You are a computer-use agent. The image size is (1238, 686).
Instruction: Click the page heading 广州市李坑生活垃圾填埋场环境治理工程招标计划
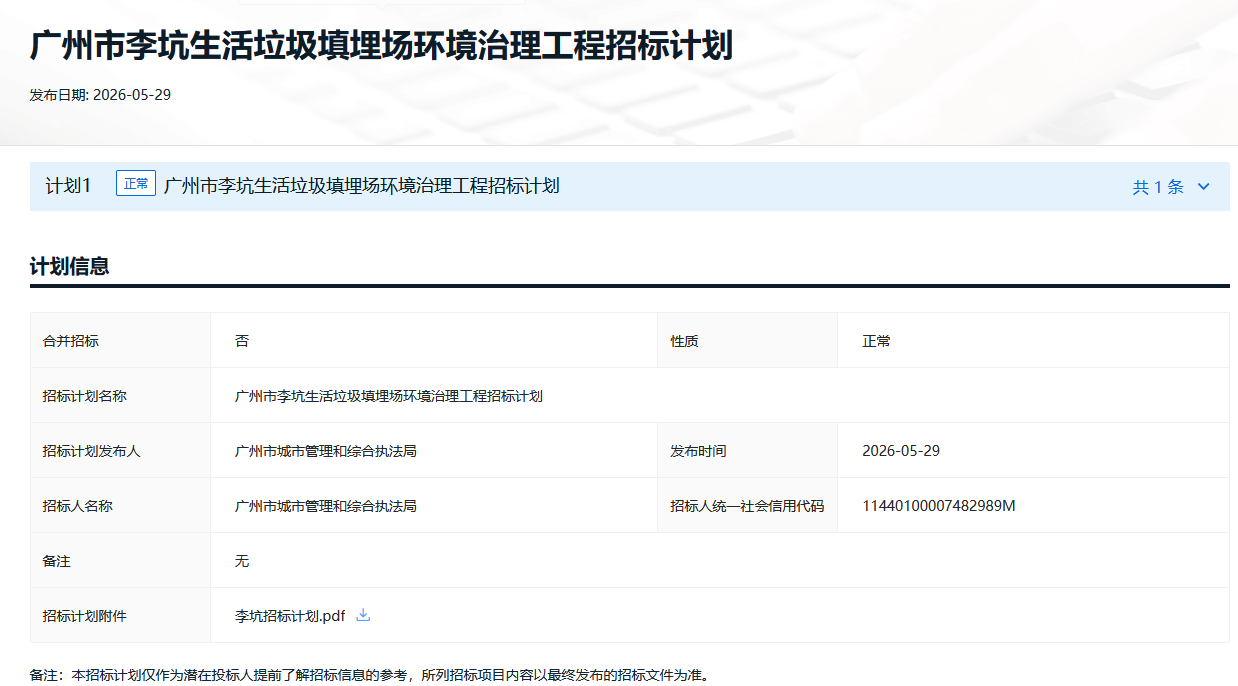tap(381, 46)
